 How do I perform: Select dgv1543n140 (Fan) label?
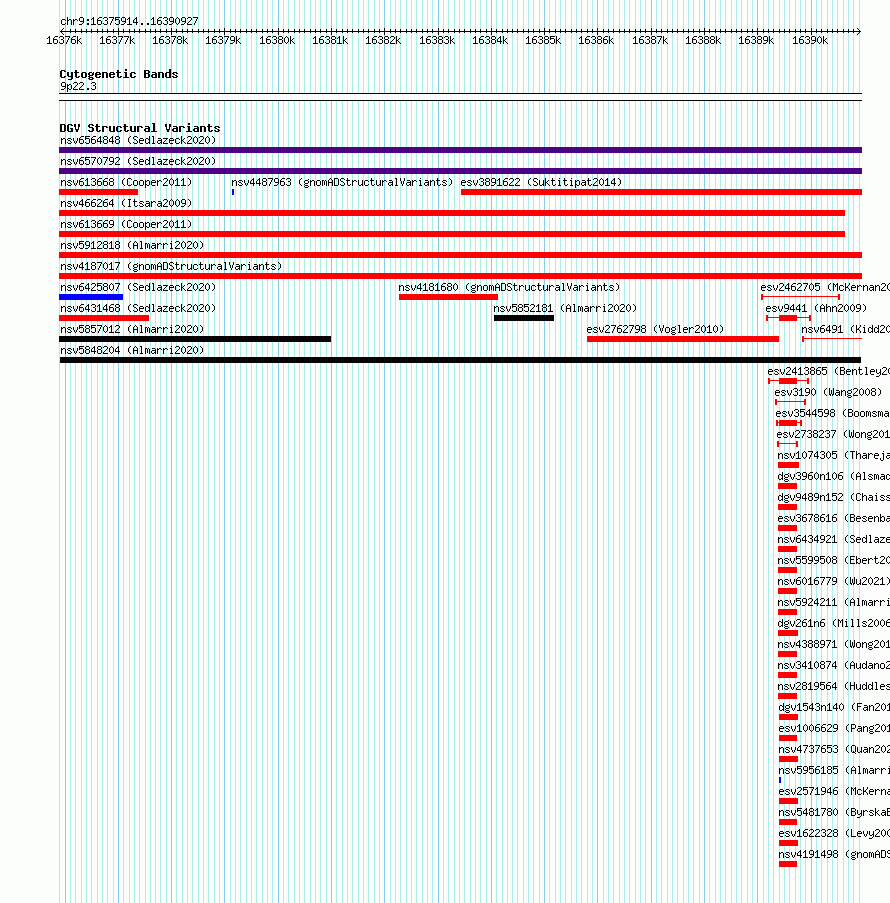834,708
